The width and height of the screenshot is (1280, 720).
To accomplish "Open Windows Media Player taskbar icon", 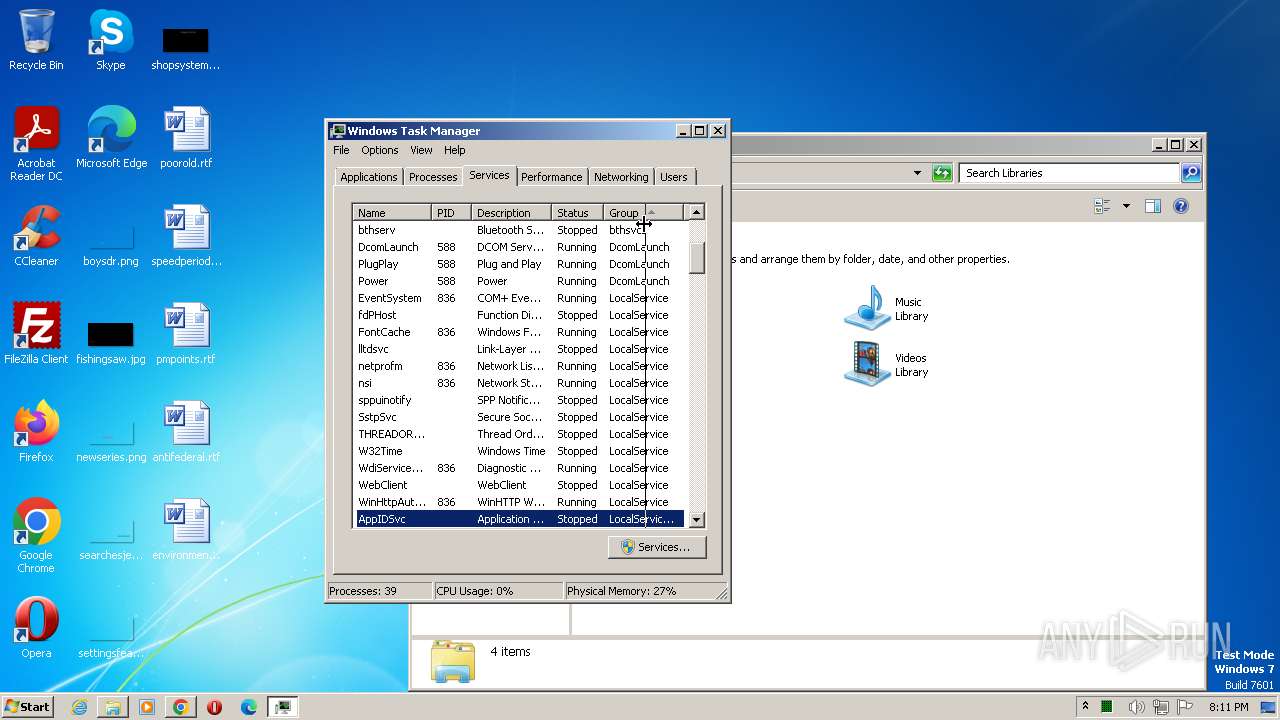I will pyautogui.click(x=147, y=707).
